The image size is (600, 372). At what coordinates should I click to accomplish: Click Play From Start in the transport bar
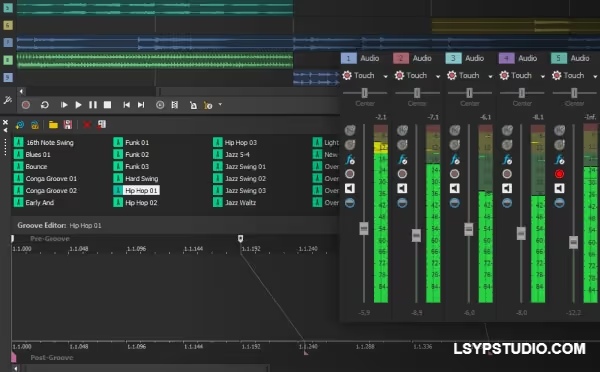point(64,105)
